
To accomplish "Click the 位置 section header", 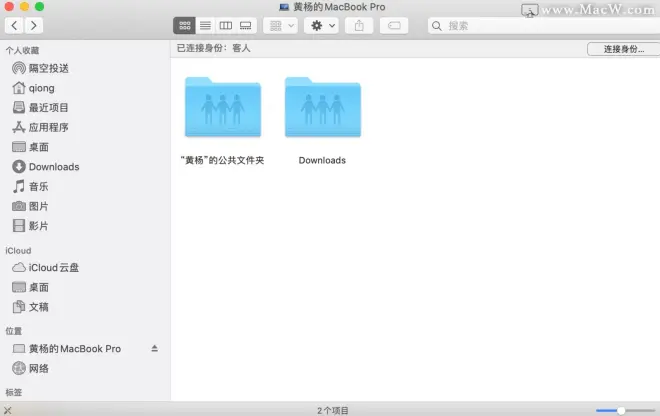I will pyautogui.click(x=13, y=331).
